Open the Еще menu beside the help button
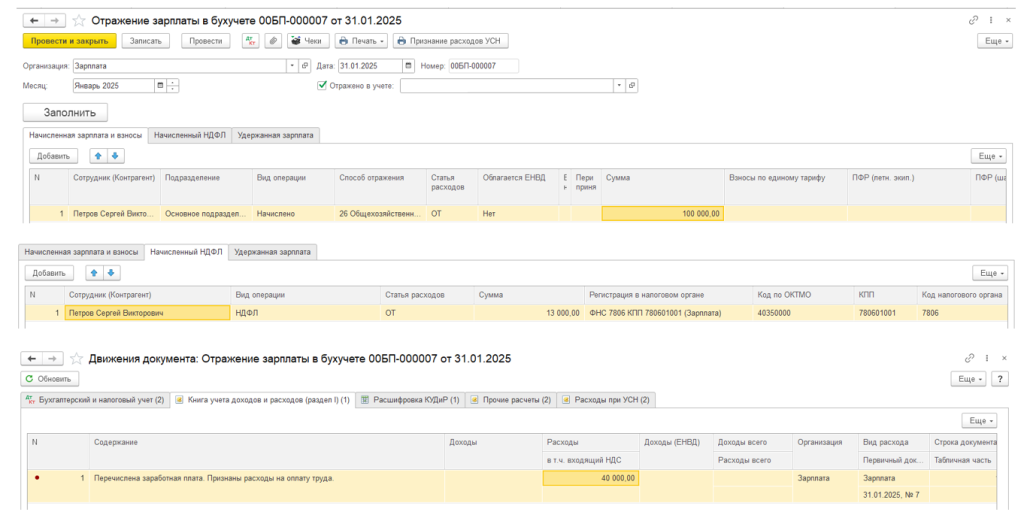The image size is (1024, 515). click(x=968, y=379)
